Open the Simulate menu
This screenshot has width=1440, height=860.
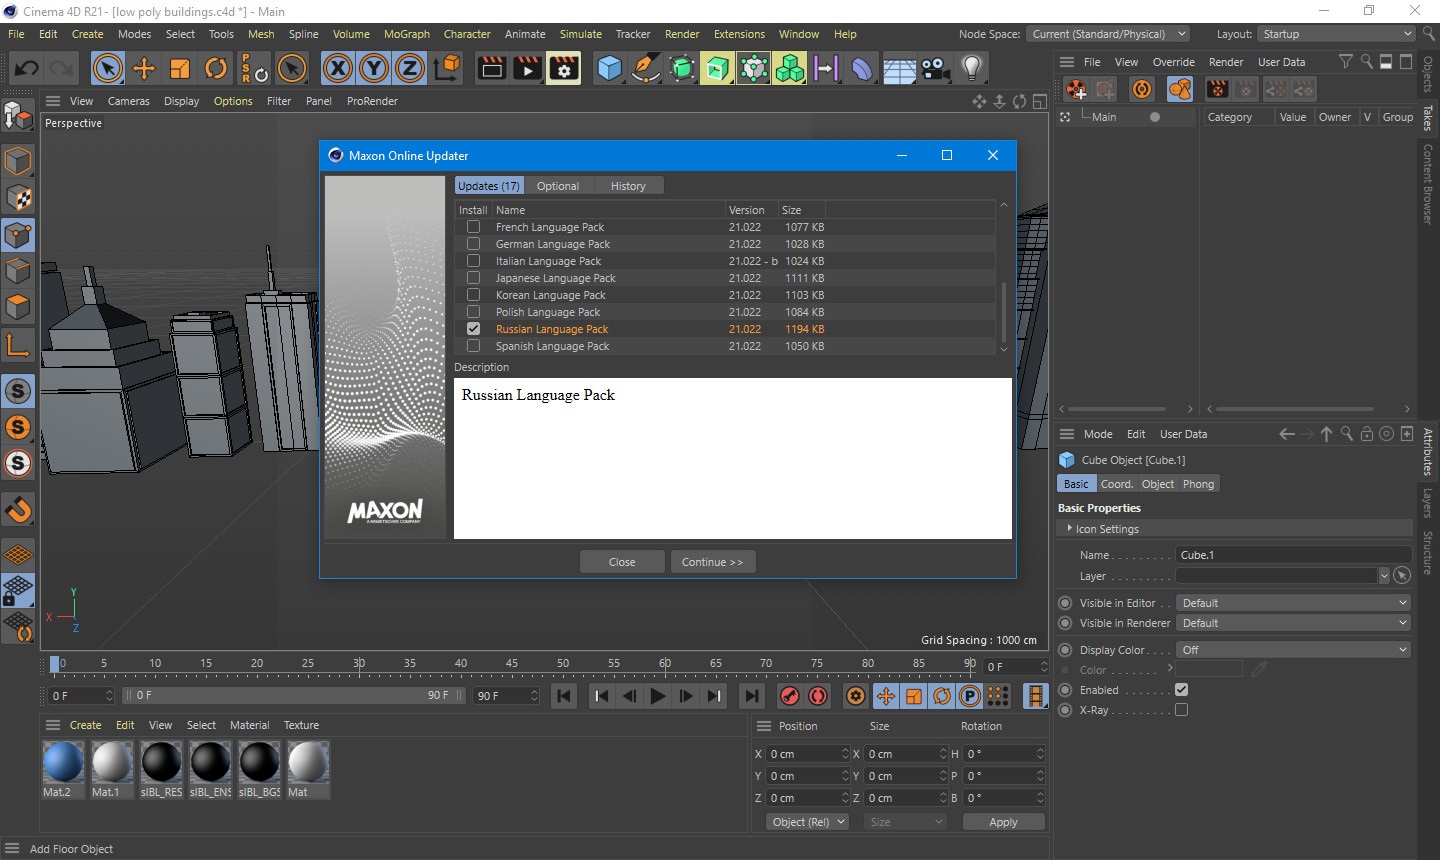point(580,34)
